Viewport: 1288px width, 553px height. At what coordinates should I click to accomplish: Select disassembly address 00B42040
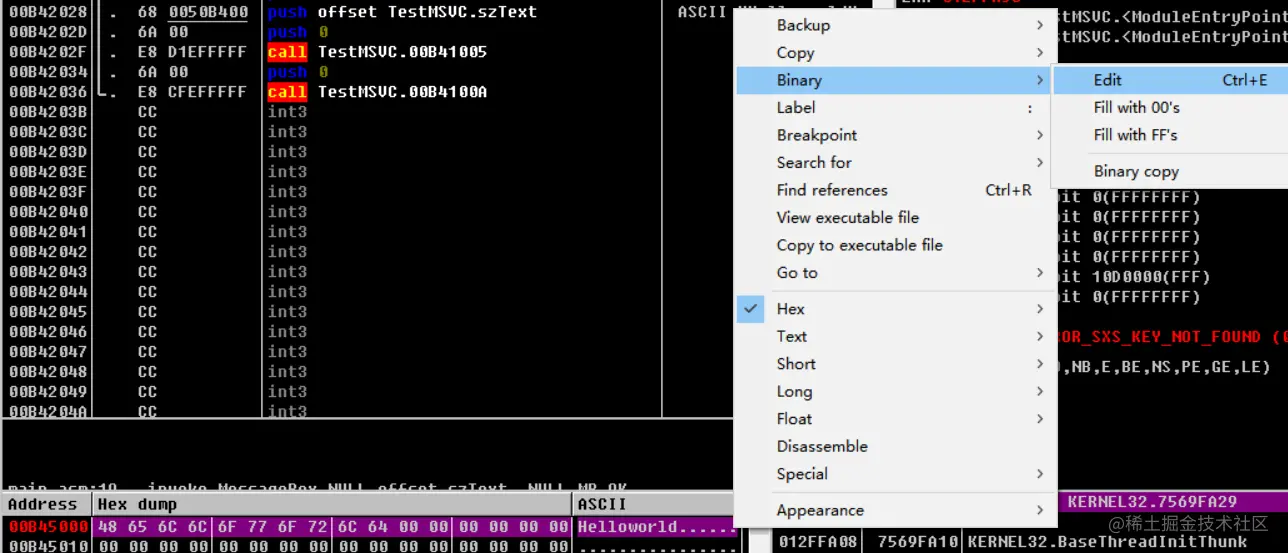coord(48,212)
